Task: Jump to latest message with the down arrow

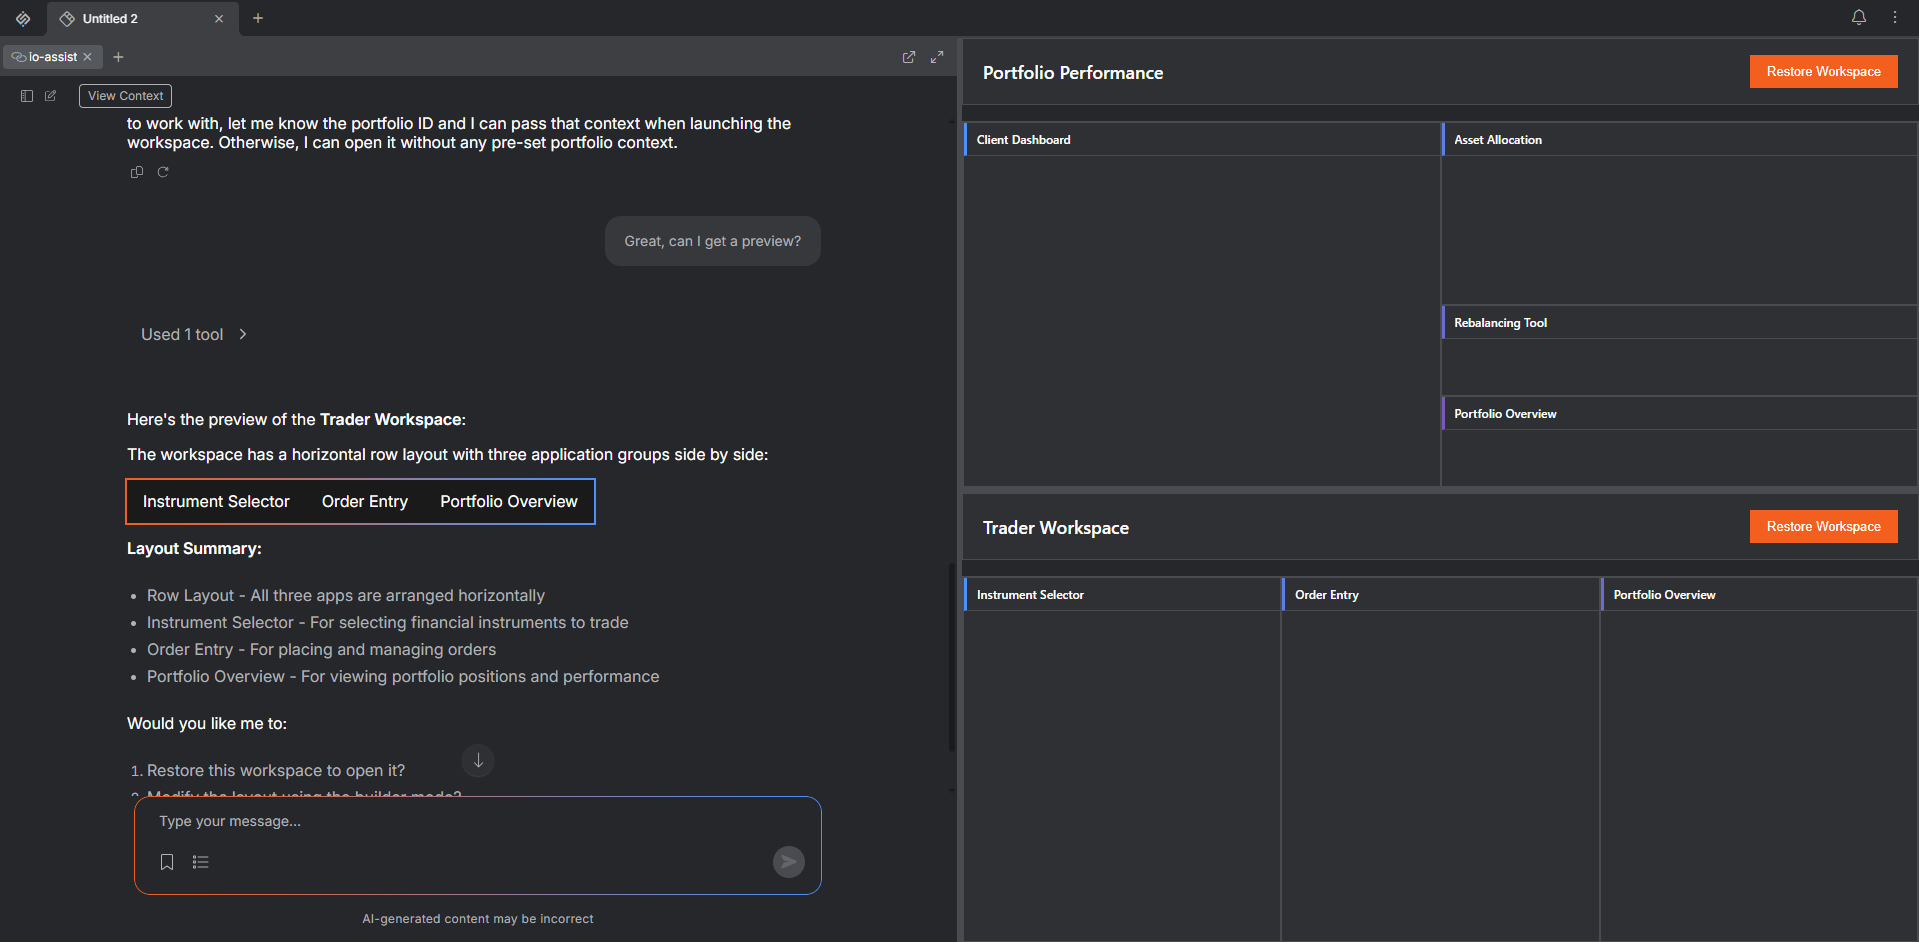Action: point(478,761)
